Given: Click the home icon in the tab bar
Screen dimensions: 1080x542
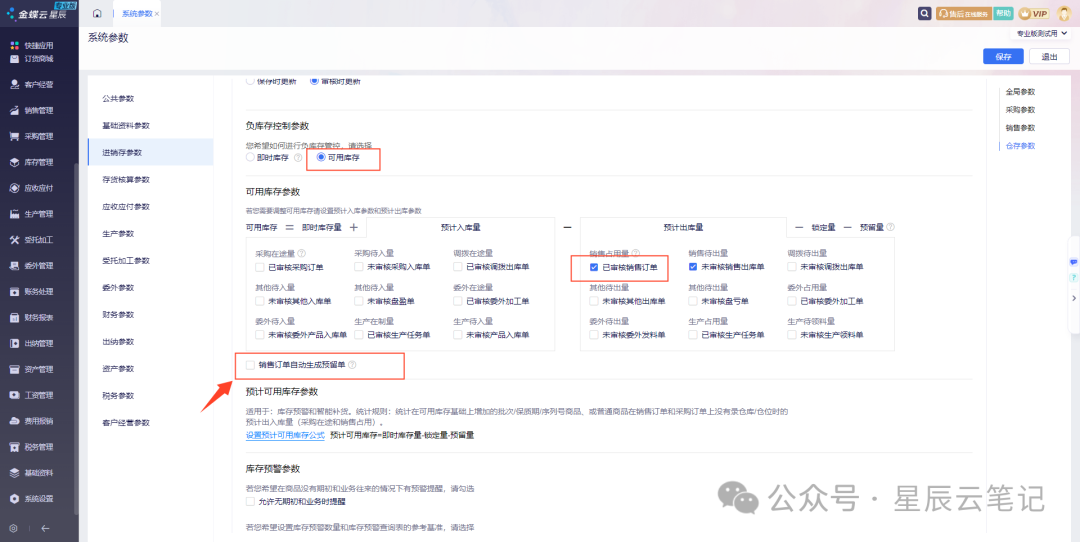Looking at the screenshot, I should coord(97,13).
